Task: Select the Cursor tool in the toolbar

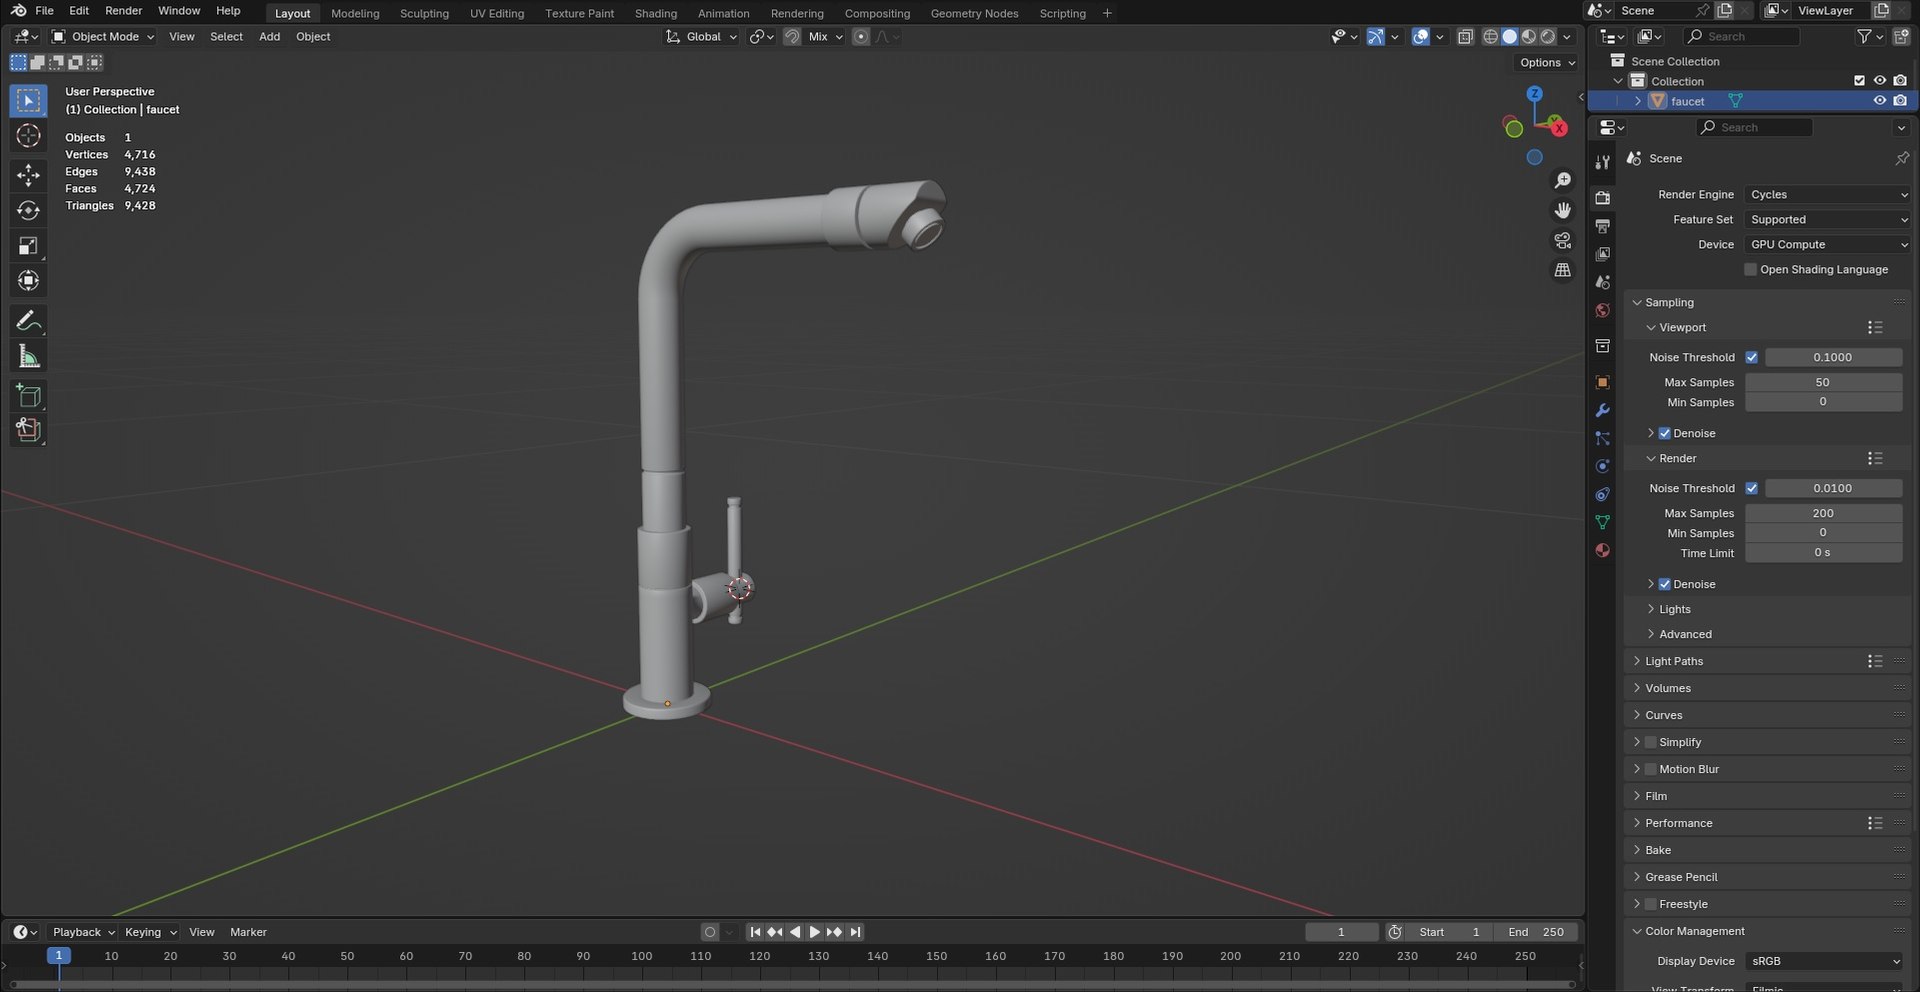Action: (x=28, y=136)
